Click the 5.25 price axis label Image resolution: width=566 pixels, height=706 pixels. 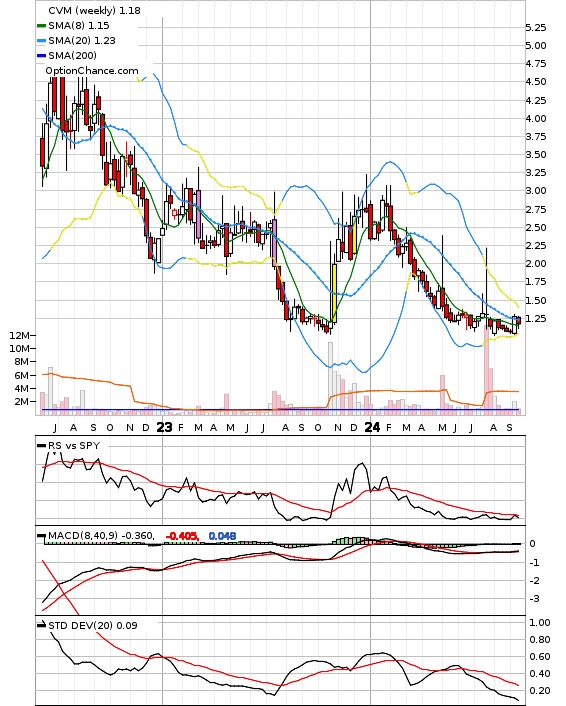(536, 27)
